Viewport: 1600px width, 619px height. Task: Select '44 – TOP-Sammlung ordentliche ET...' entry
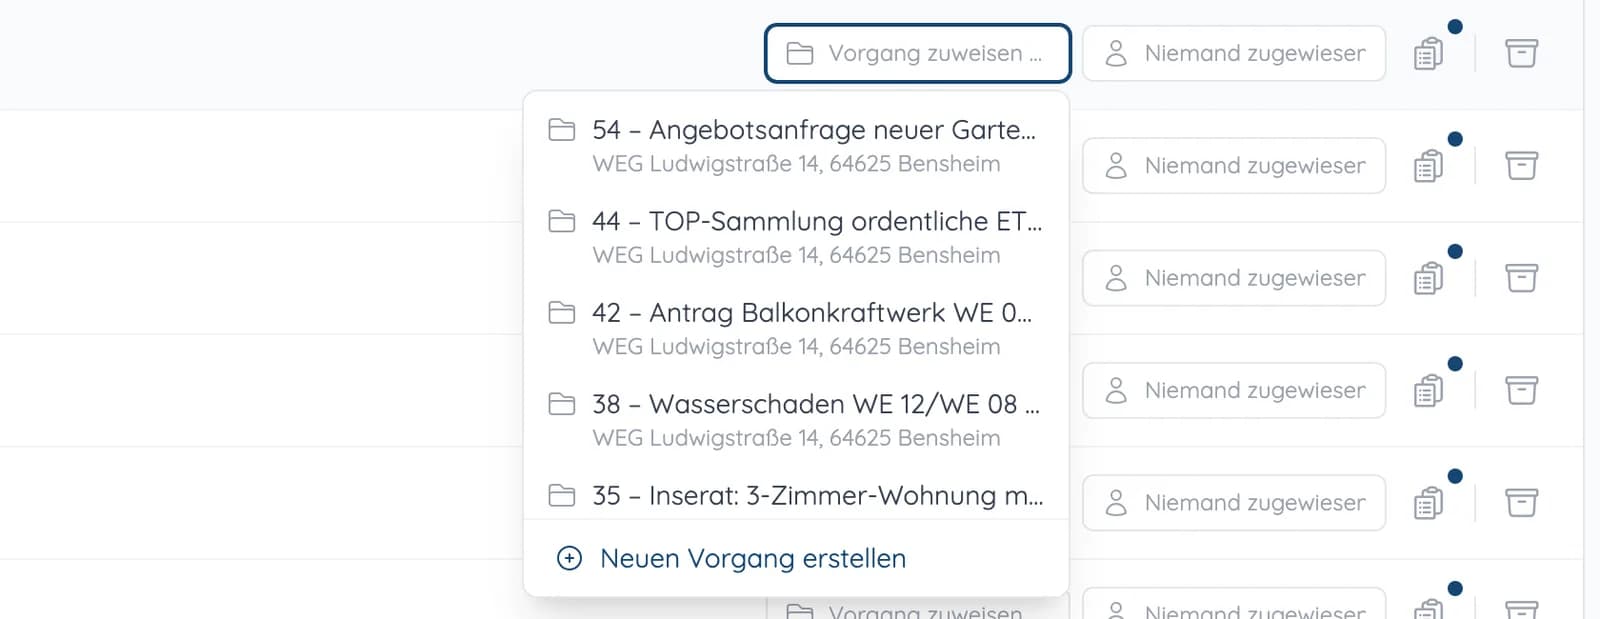coord(796,237)
